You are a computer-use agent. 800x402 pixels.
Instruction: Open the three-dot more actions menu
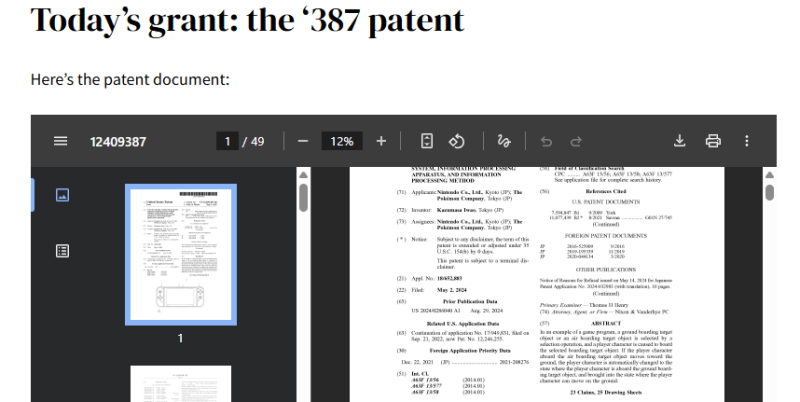click(x=746, y=141)
